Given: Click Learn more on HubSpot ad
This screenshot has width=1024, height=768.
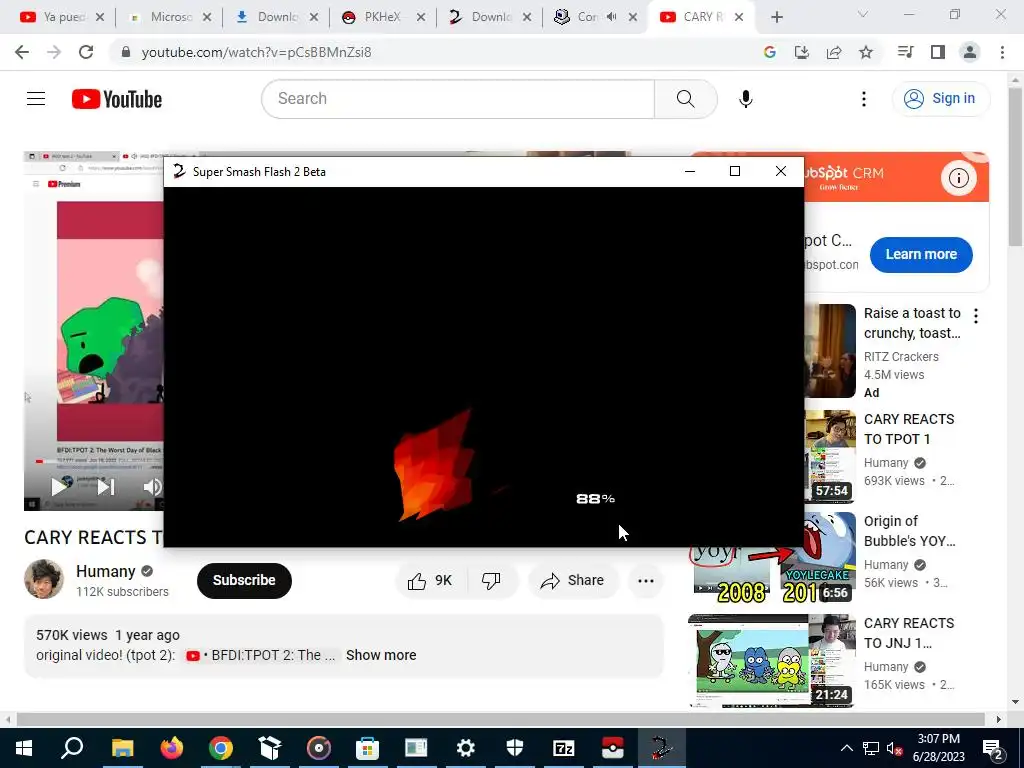Looking at the screenshot, I should tap(921, 255).
